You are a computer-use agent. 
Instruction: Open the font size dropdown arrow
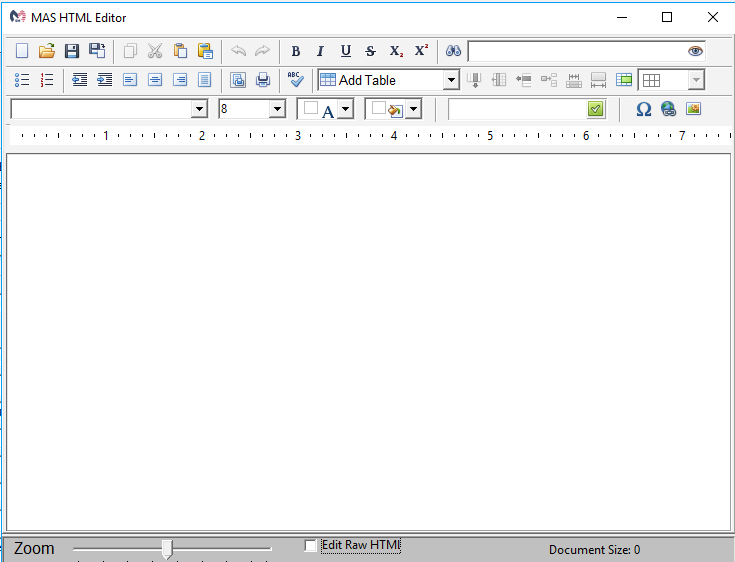click(278, 109)
